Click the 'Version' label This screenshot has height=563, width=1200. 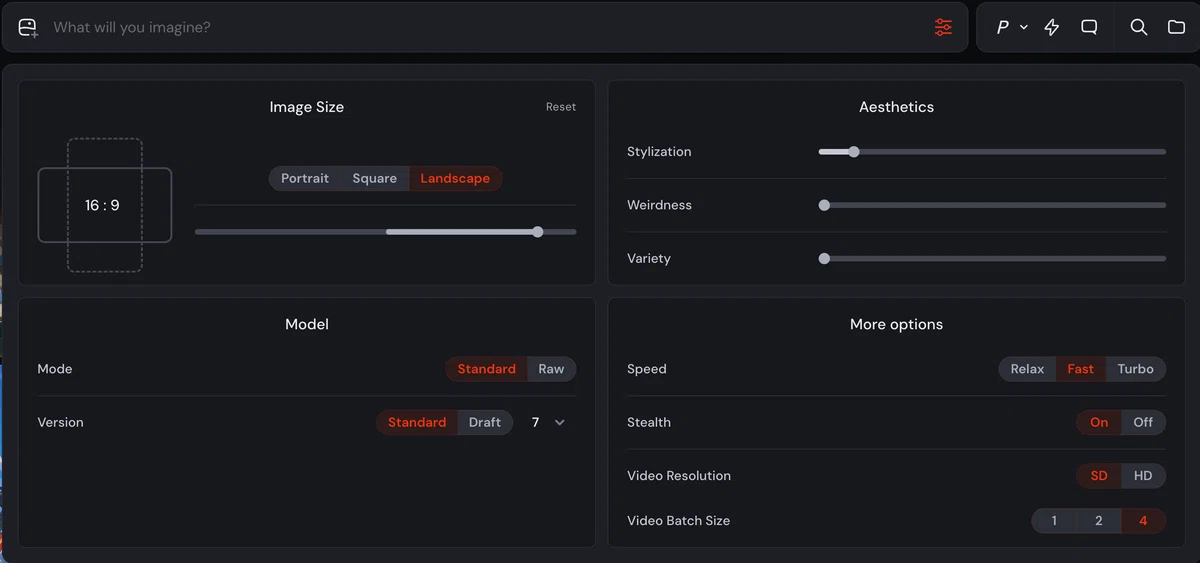click(60, 422)
